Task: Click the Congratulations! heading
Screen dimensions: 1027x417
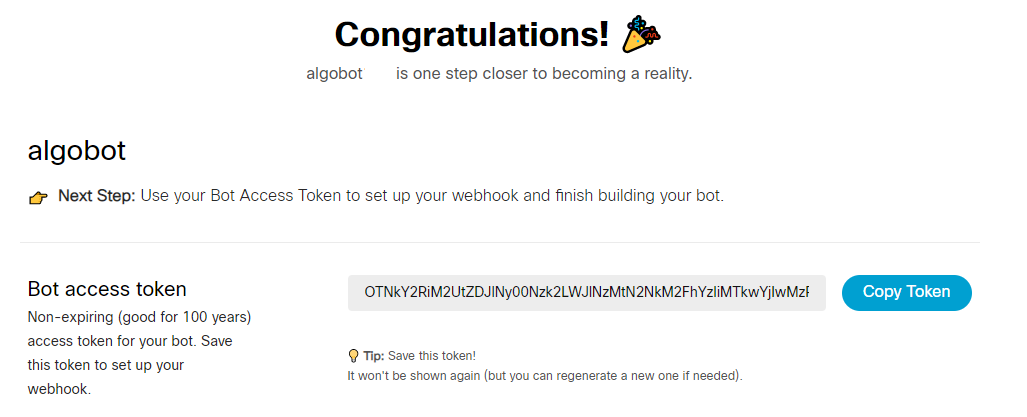Action: coord(472,35)
